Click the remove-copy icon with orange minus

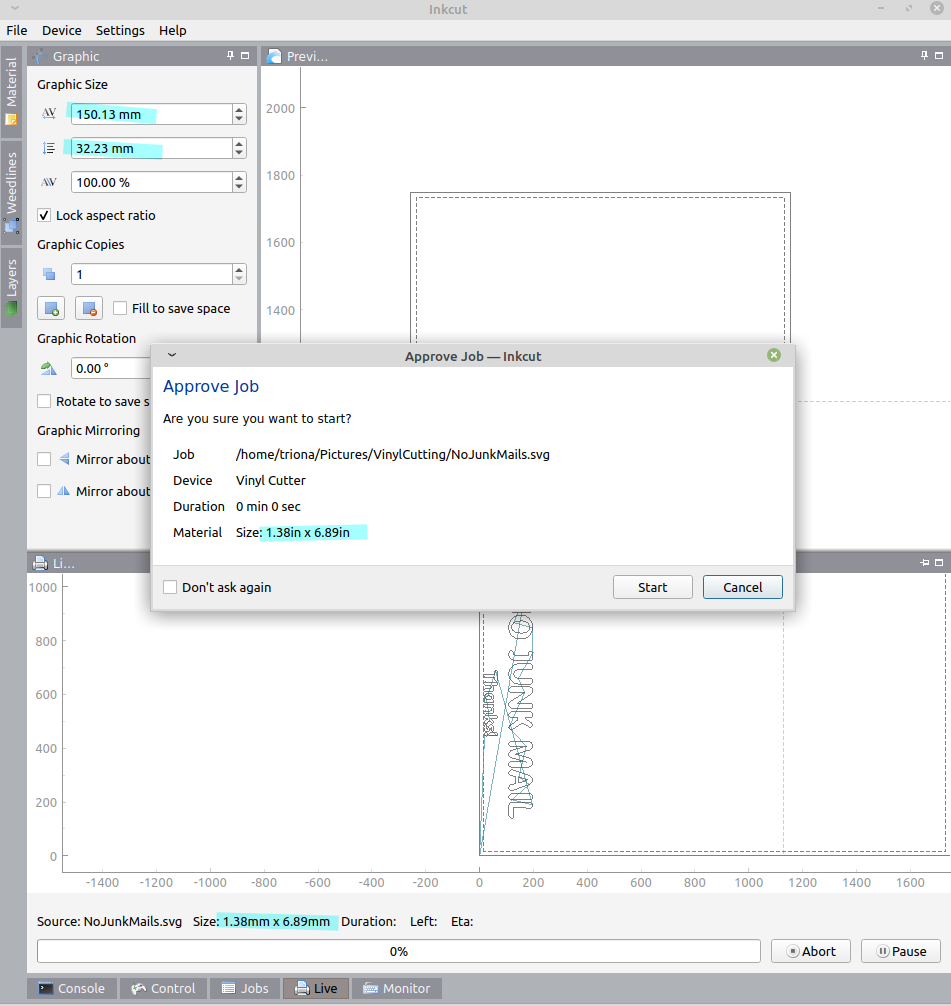click(x=88, y=308)
